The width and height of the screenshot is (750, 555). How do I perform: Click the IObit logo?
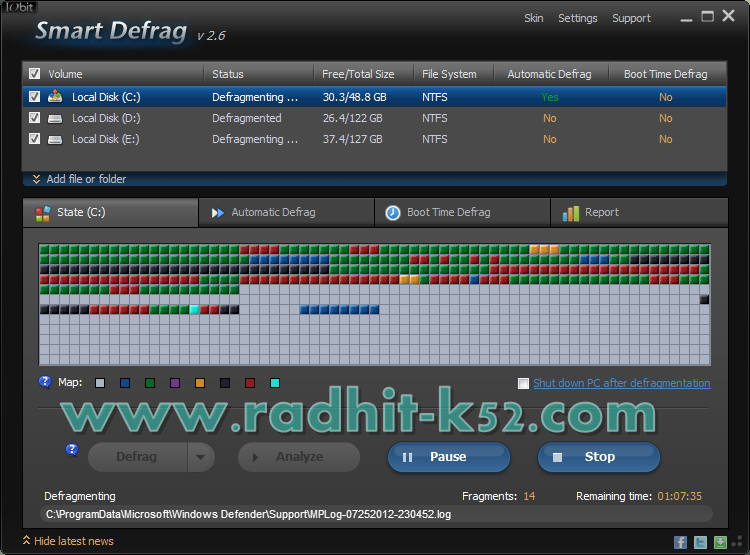tap(19, 7)
